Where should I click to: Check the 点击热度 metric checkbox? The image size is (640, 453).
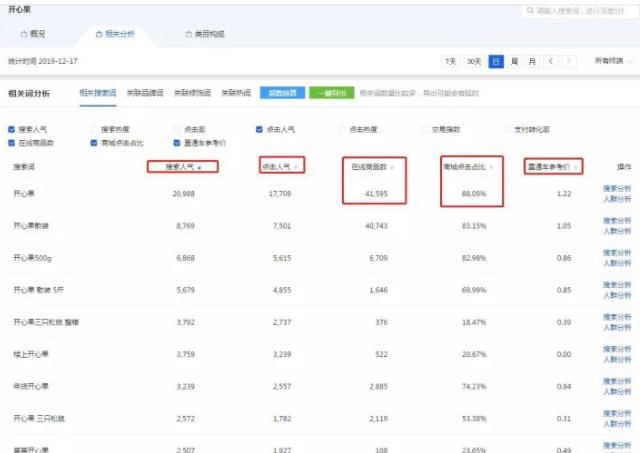click(342, 129)
